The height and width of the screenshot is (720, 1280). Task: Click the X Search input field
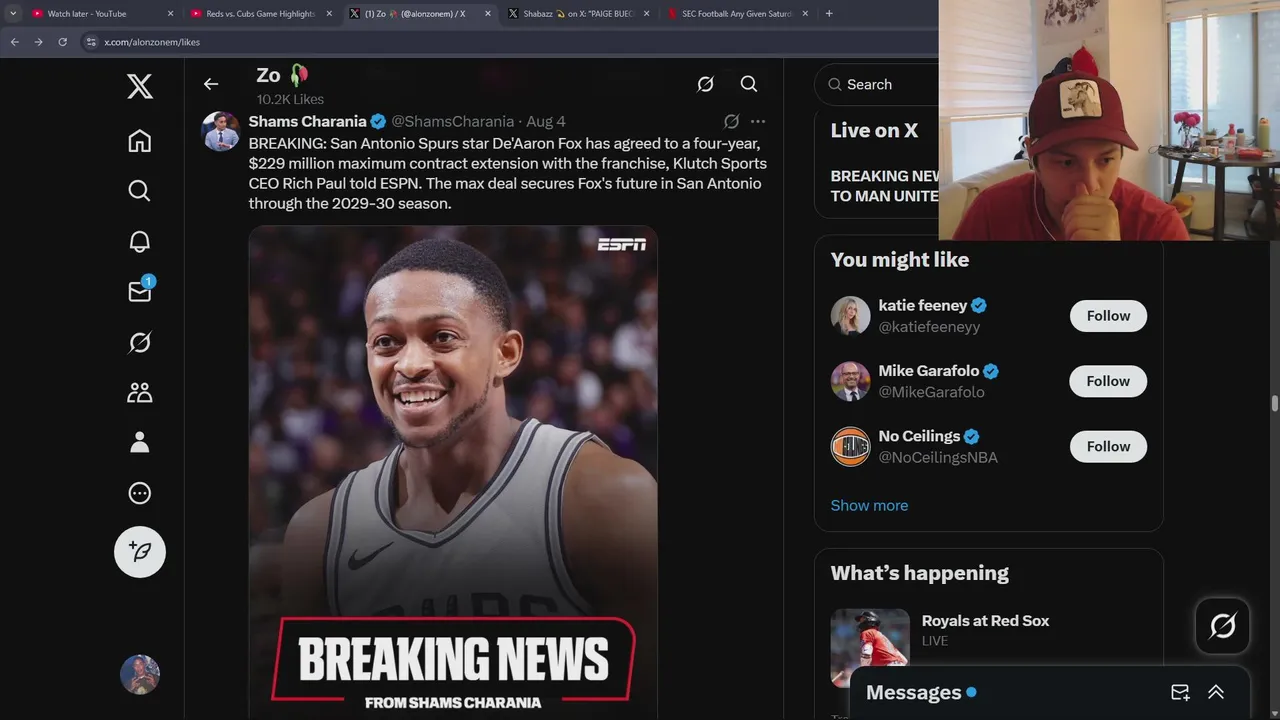click(x=878, y=85)
